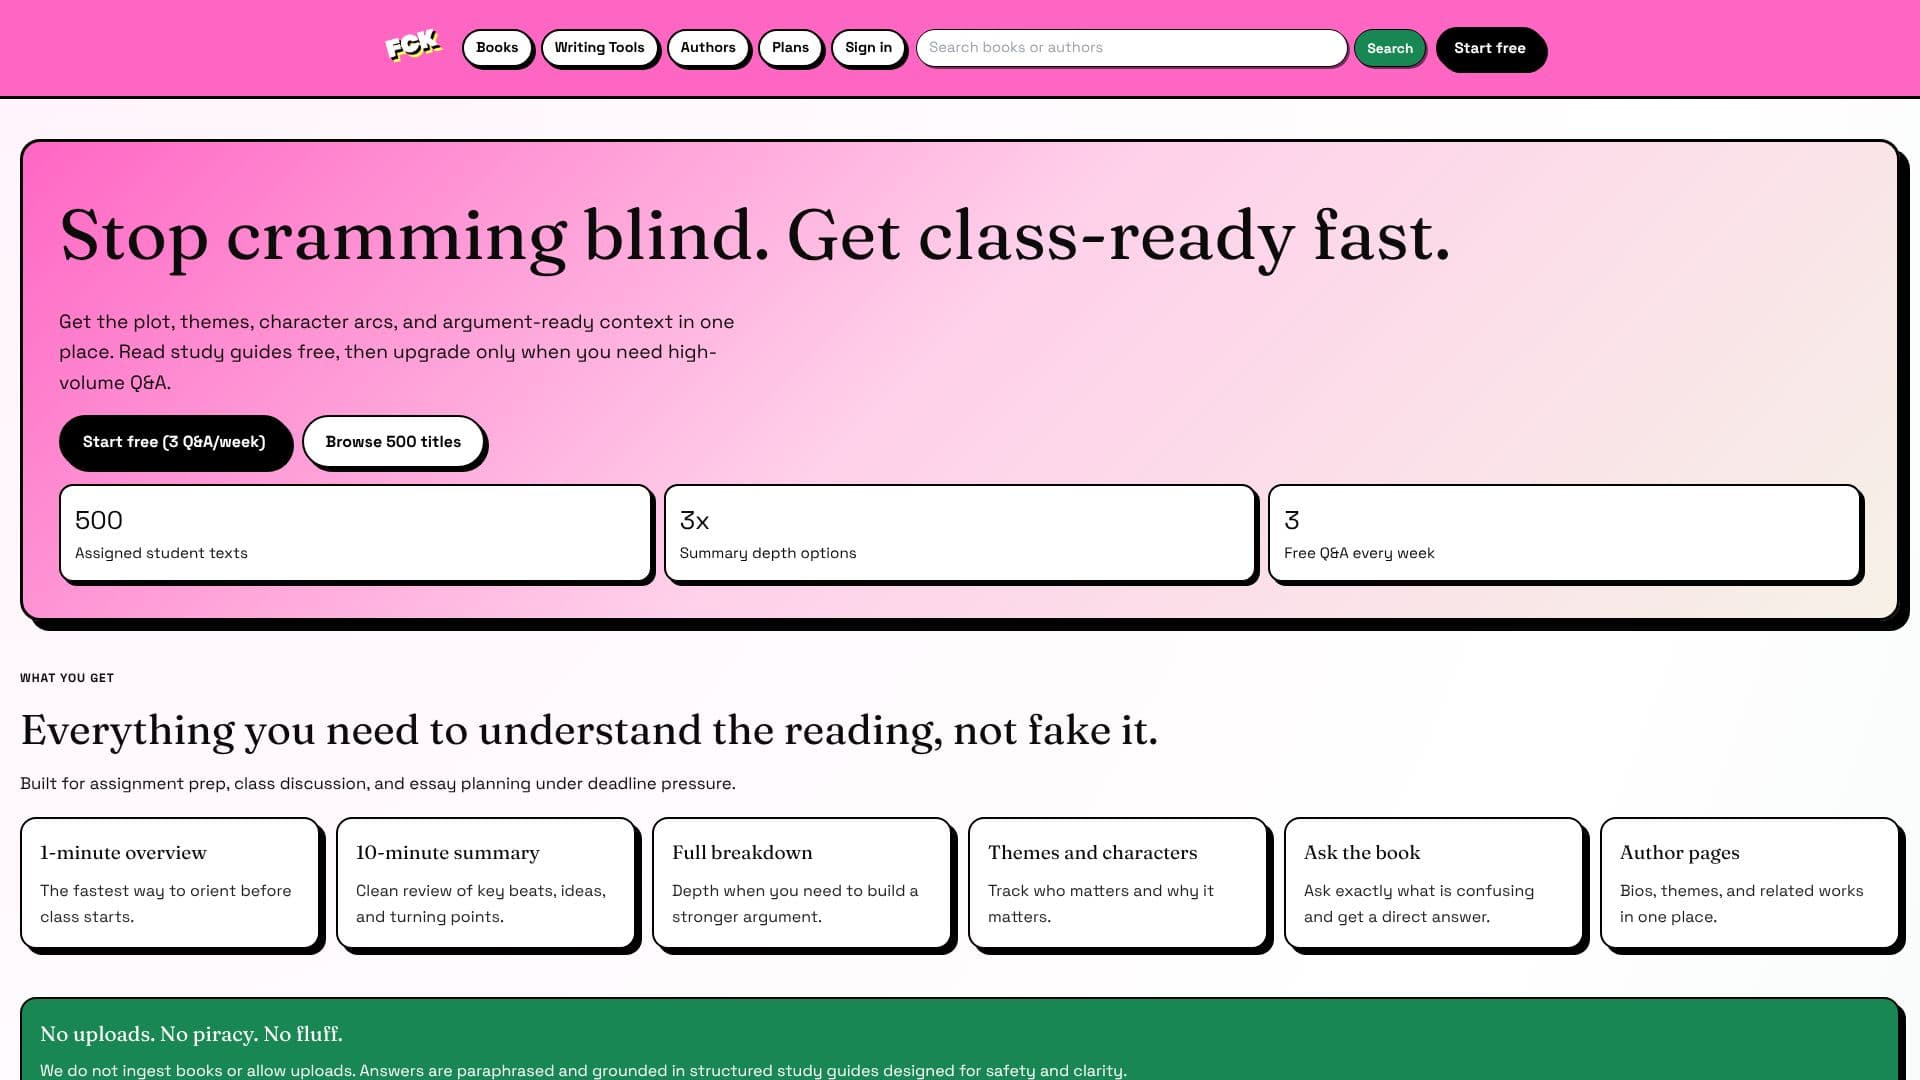
Task: Select the 3 Free Q&A every week card
Action: pyautogui.click(x=1565, y=533)
